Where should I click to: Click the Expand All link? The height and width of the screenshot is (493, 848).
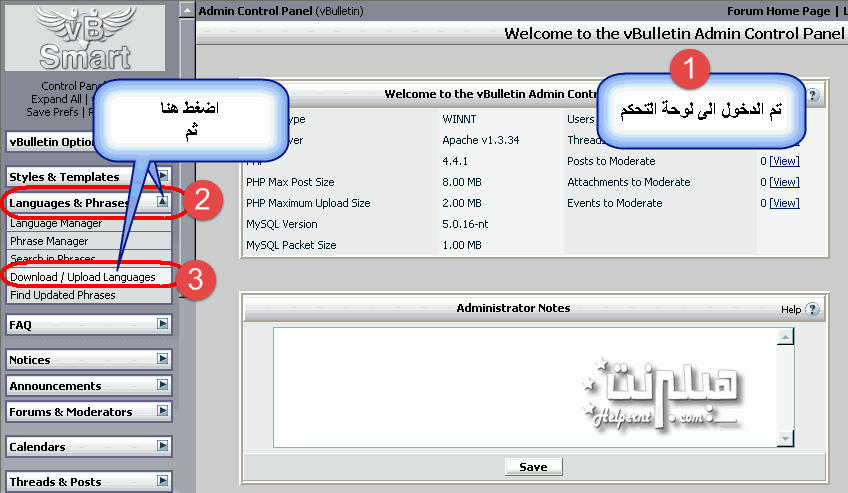tap(56, 99)
